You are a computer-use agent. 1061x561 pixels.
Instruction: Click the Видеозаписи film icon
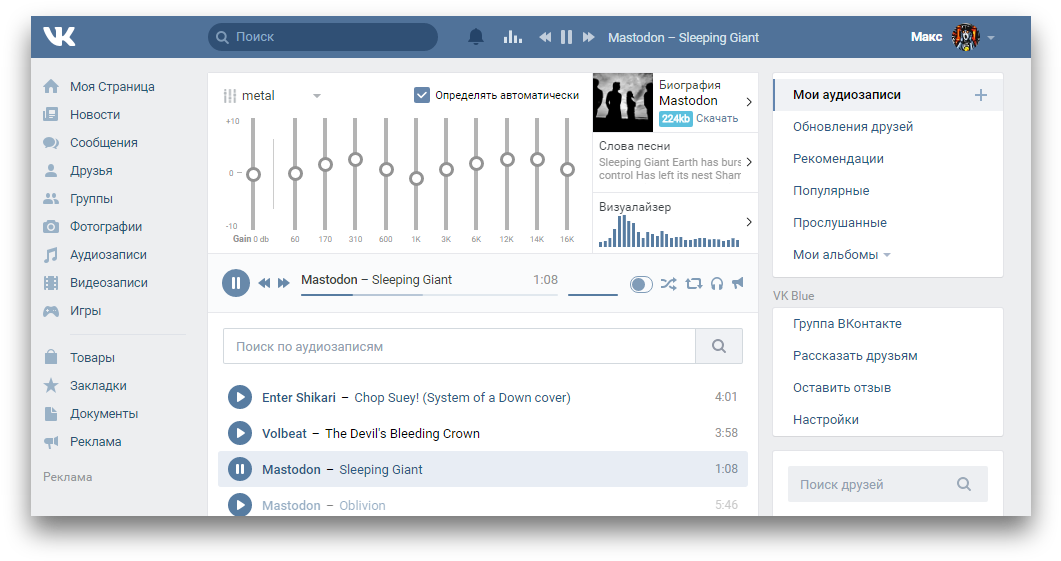(x=51, y=283)
